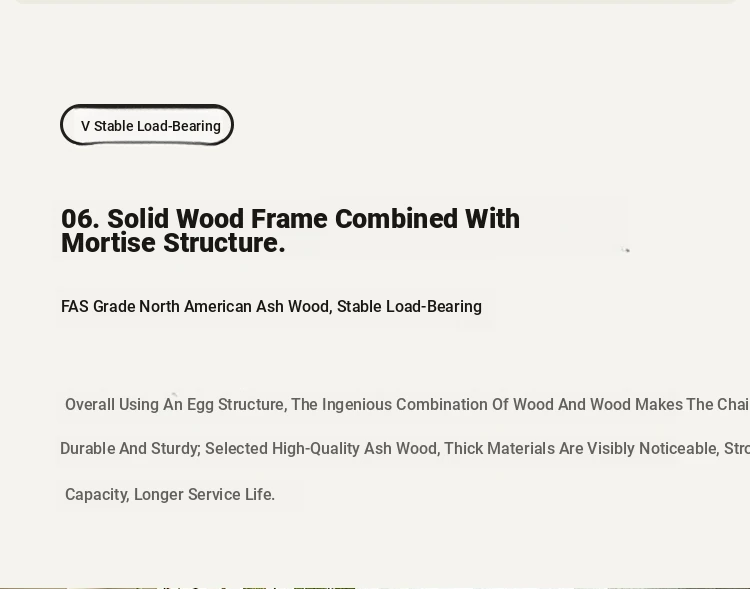Click 'Capacity, Longer Service Life.' line
This screenshot has height=589, width=750.
pos(170,495)
